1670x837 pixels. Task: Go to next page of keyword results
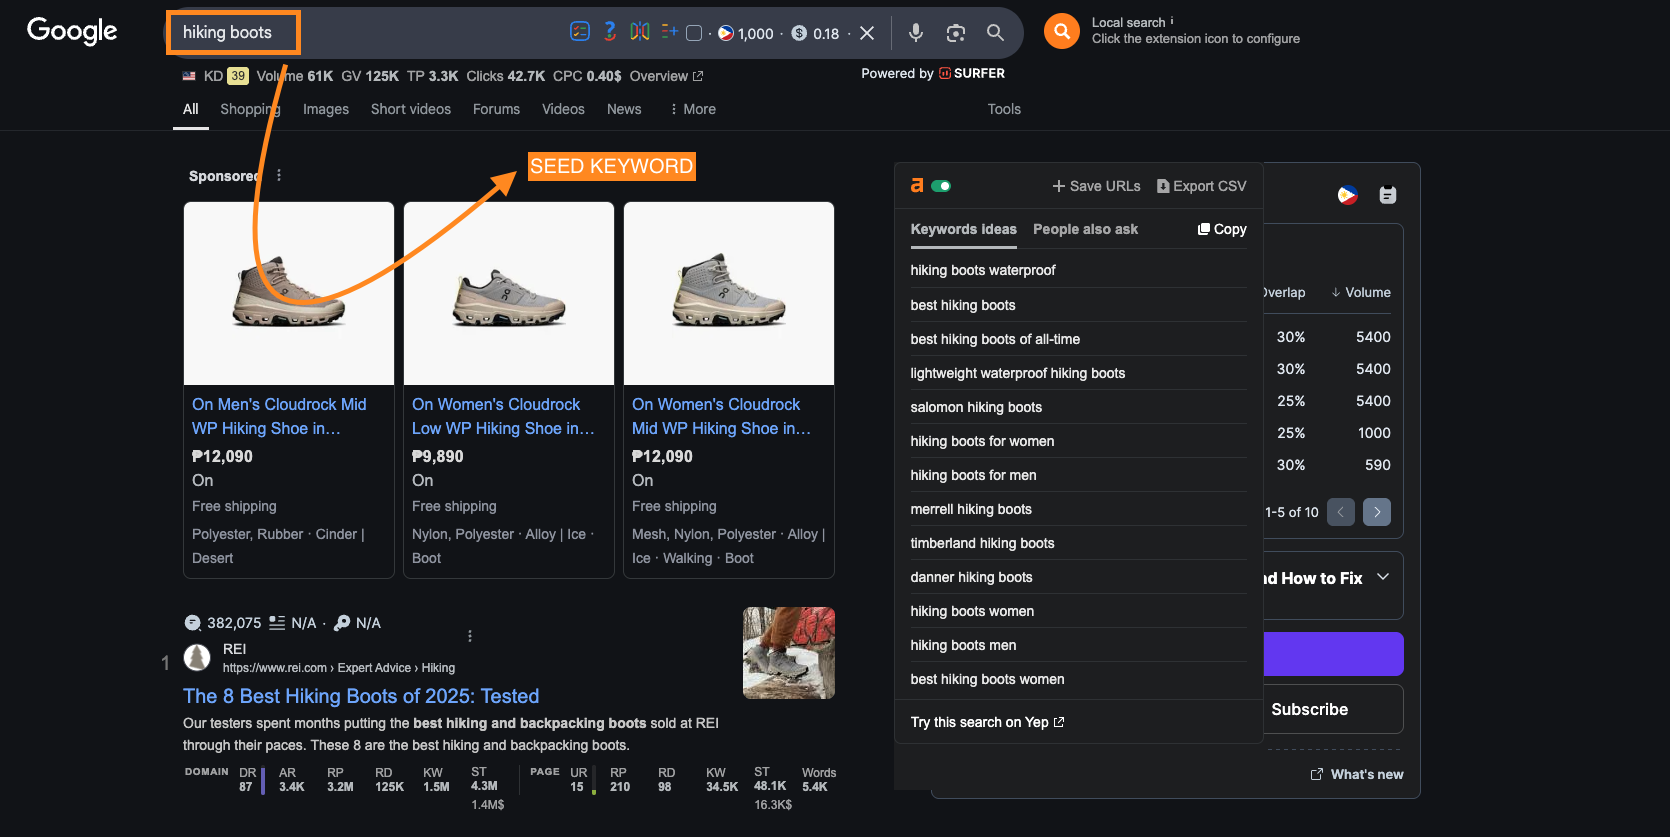(1377, 512)
